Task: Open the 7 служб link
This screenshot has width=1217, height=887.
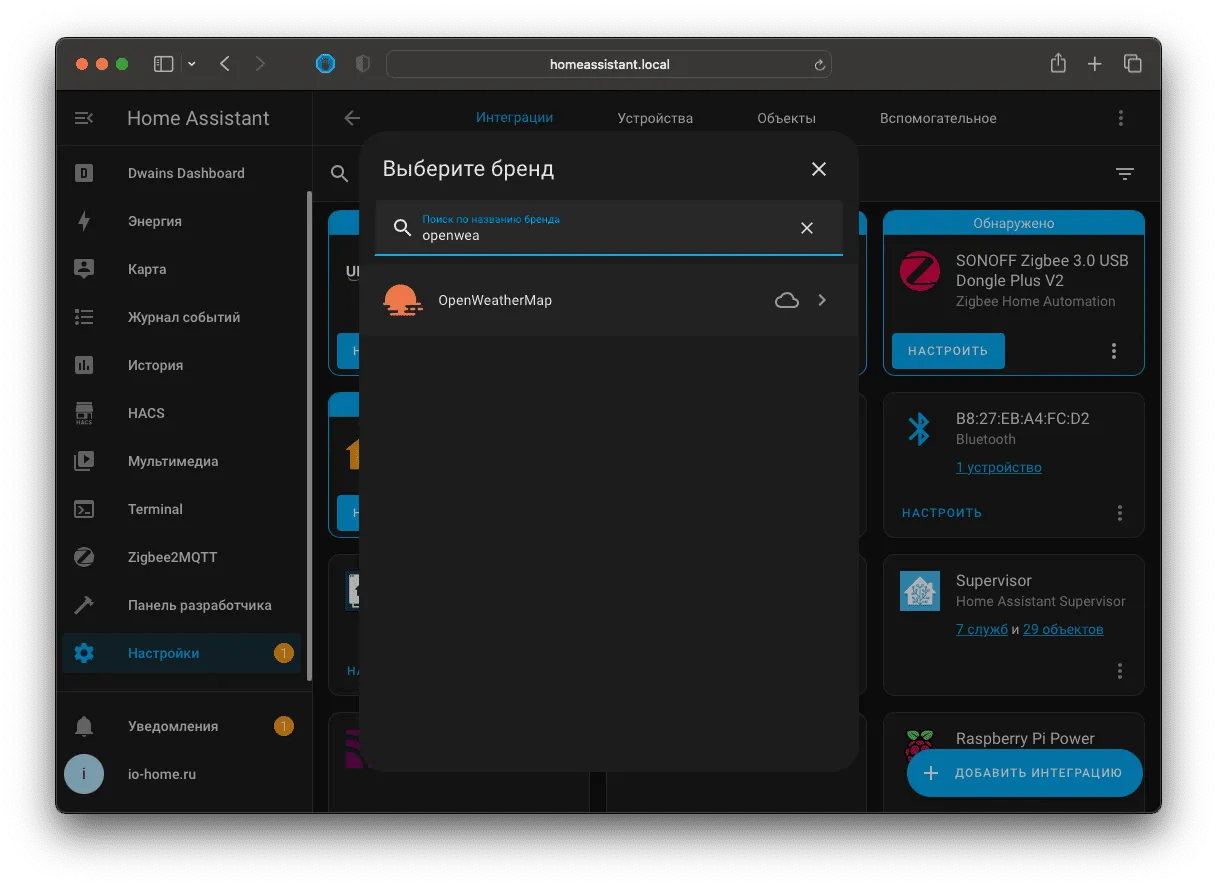Action: pos(982,629)
